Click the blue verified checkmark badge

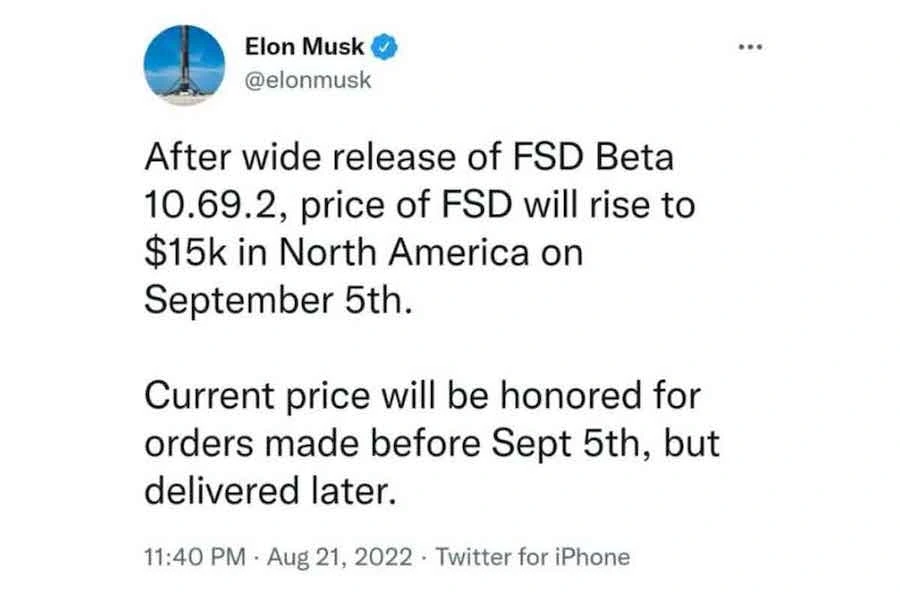(x=386, y=46)
